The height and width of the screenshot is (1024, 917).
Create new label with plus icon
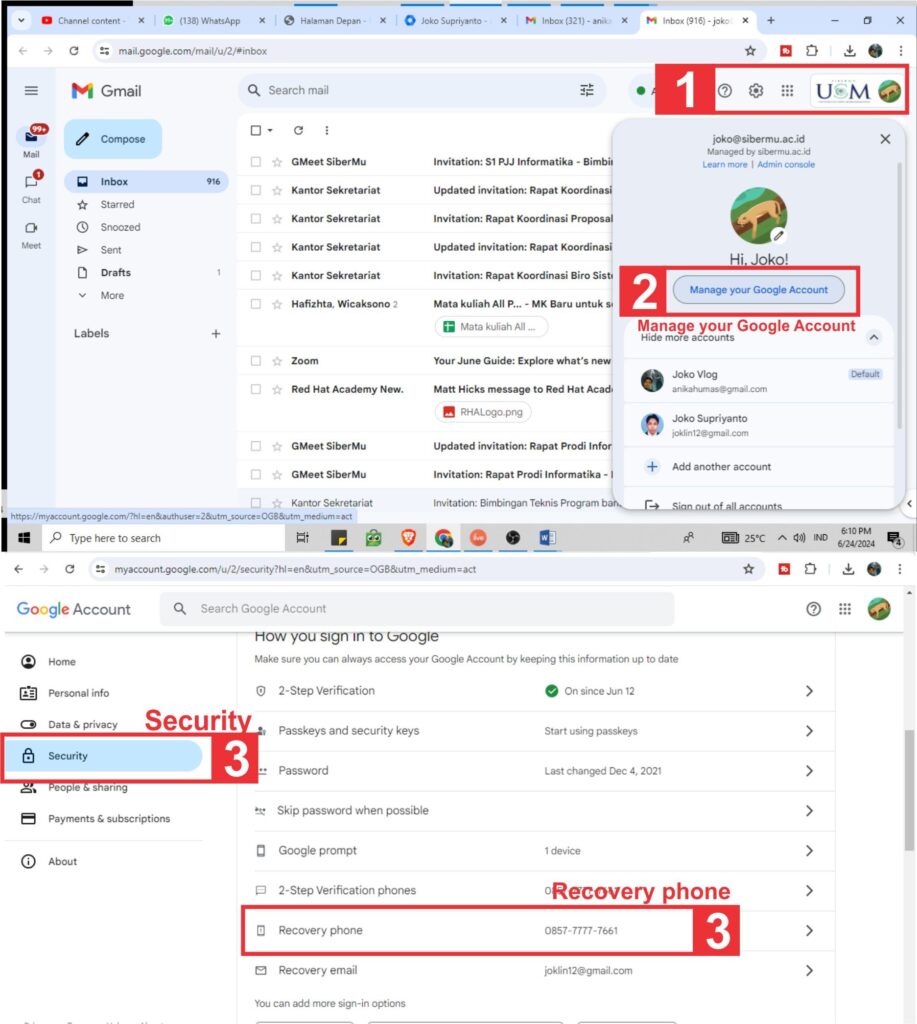coord(215,334)
